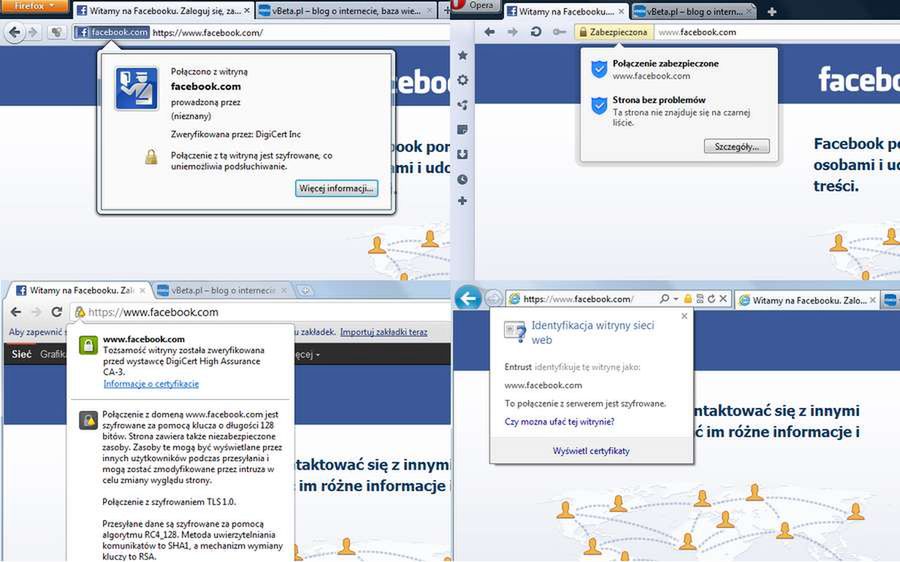This screenshot has height=562, width=900.
Task: Reload the page in Opera
Action: tap(536, 32)
